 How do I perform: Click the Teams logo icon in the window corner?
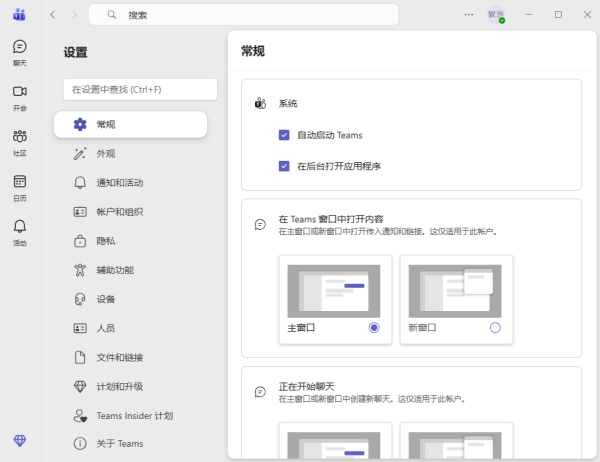click(19, 15)
